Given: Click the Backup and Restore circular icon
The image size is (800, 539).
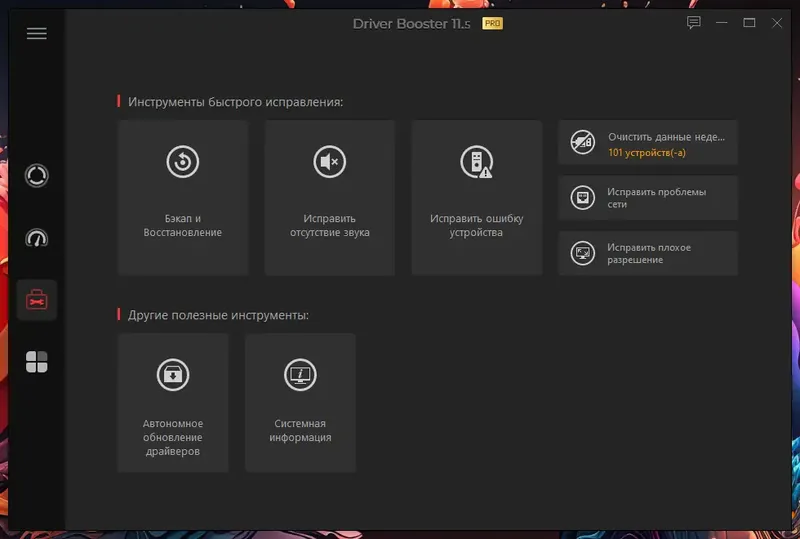Looking at the screenshot, I should tap(183, 162).
